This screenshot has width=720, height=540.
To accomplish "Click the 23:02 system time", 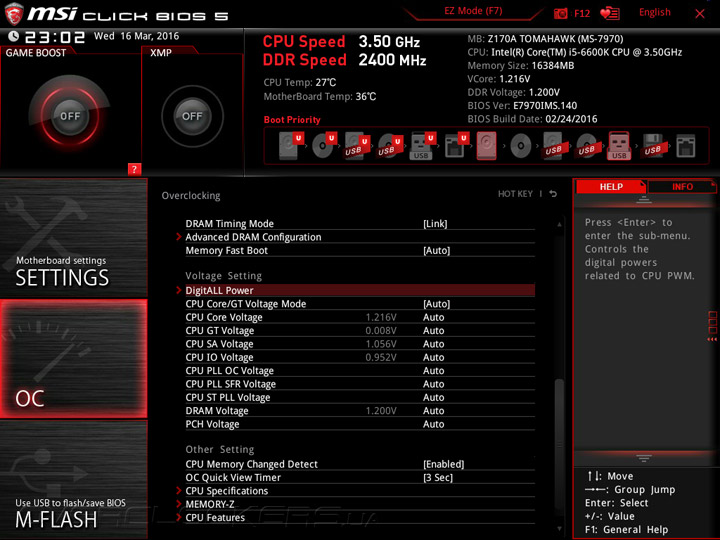I will tap(55, 37).
